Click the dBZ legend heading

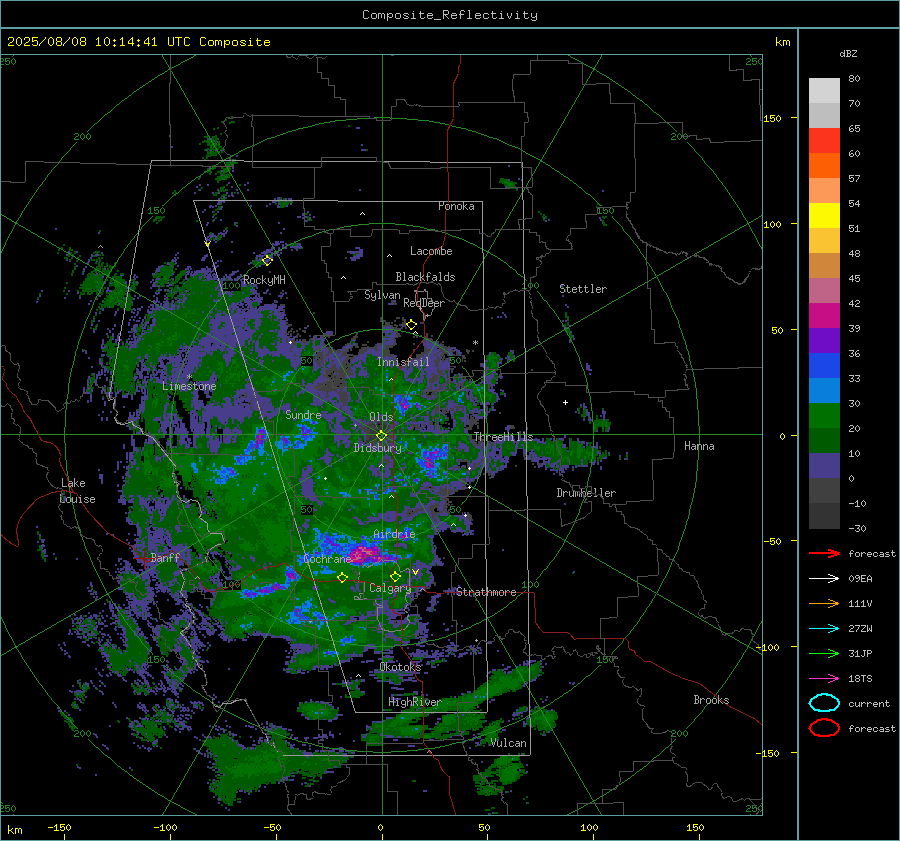(x=848, y=54)
